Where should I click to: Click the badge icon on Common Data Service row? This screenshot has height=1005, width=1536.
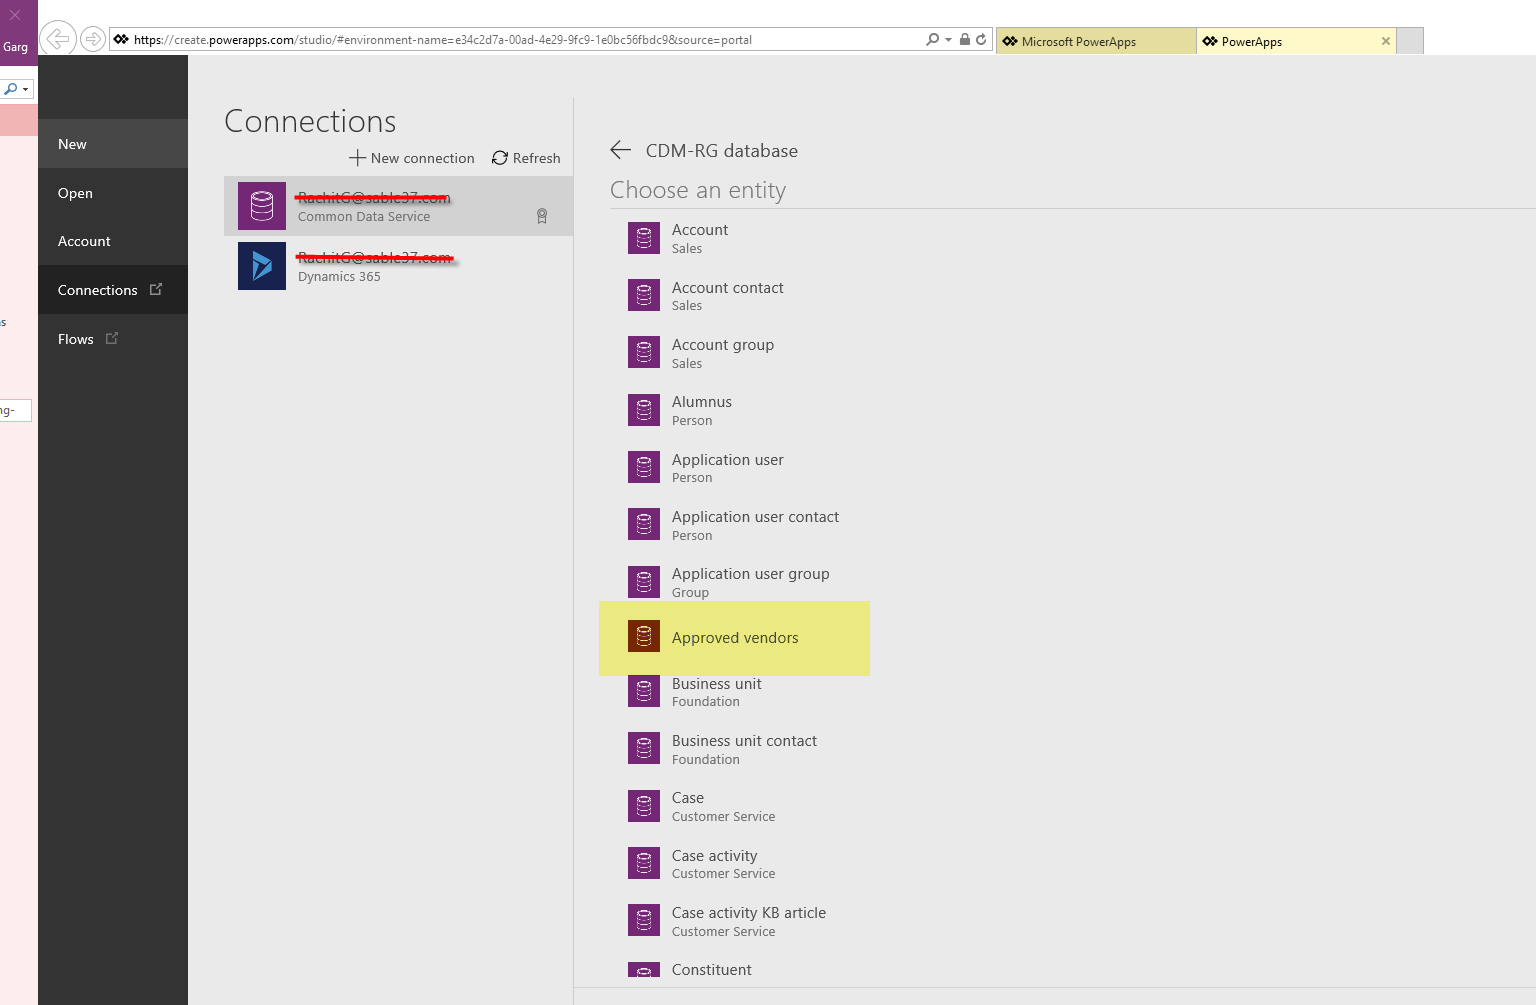pos(542,216)
